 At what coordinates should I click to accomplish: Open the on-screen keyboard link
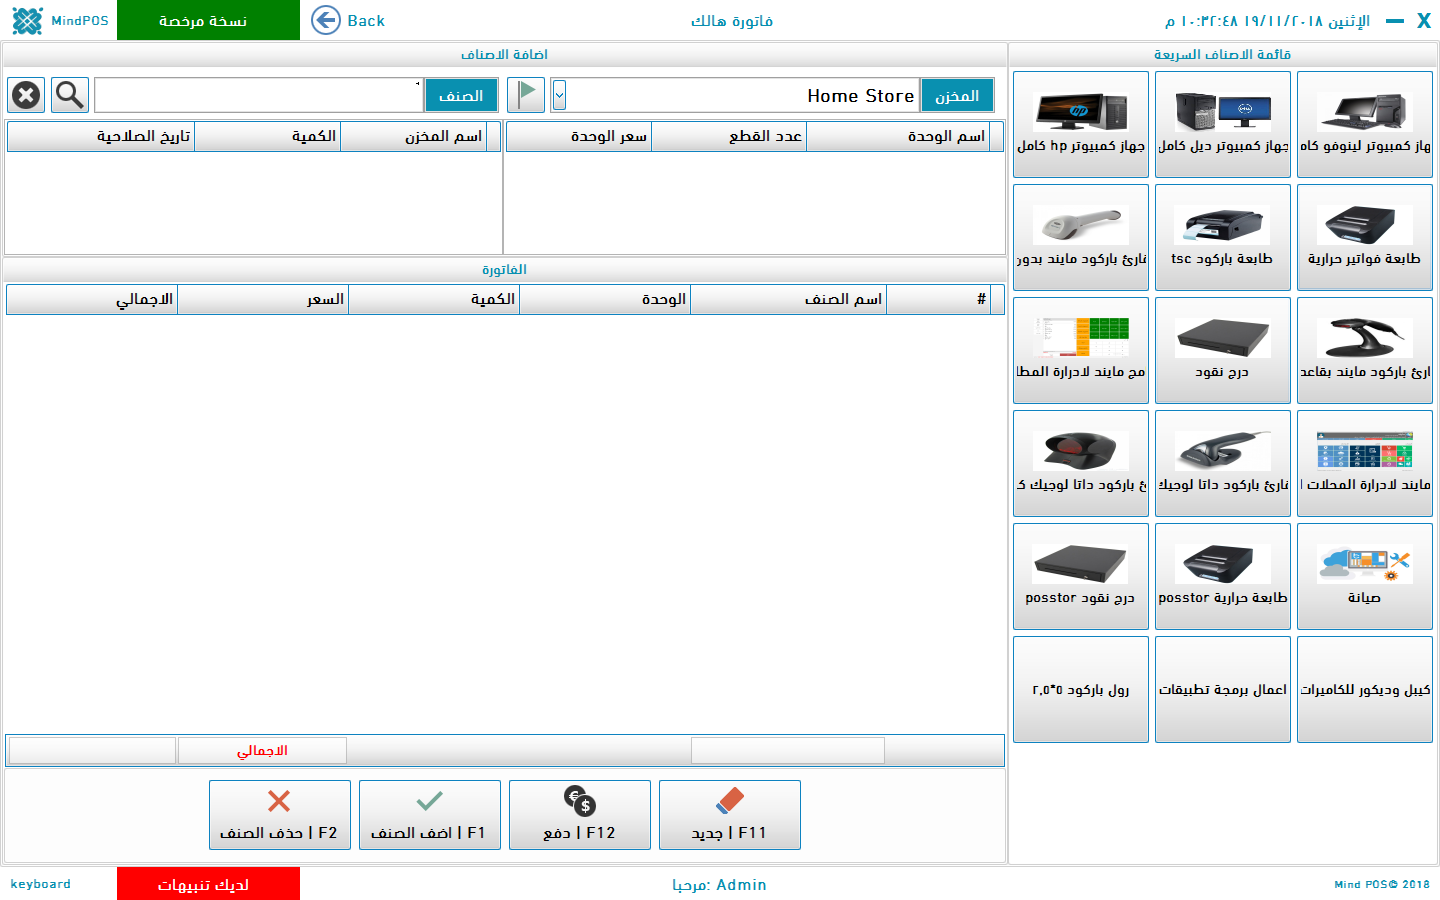(x=41, y=884)
